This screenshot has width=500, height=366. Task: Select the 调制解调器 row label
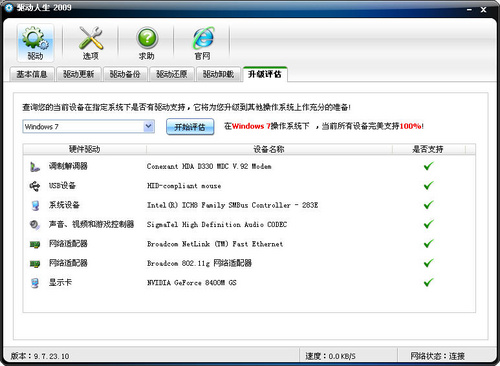click(68, 166)
